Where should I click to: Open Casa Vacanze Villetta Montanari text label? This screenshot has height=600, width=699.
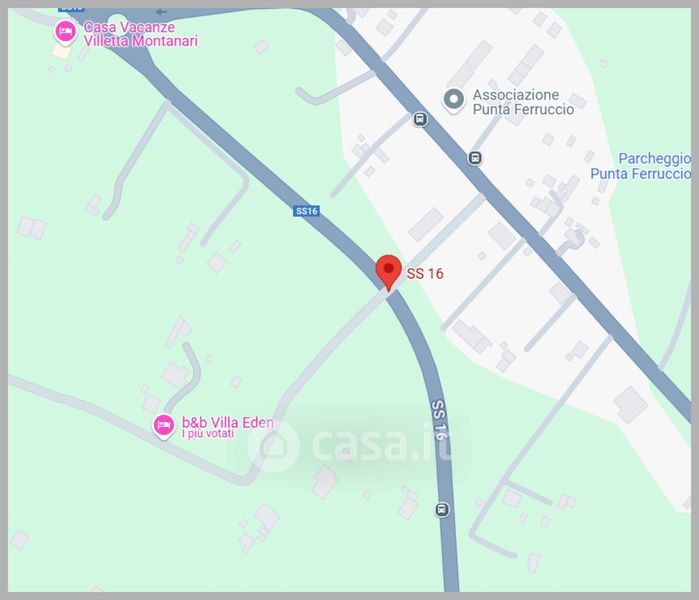(140, 34)
